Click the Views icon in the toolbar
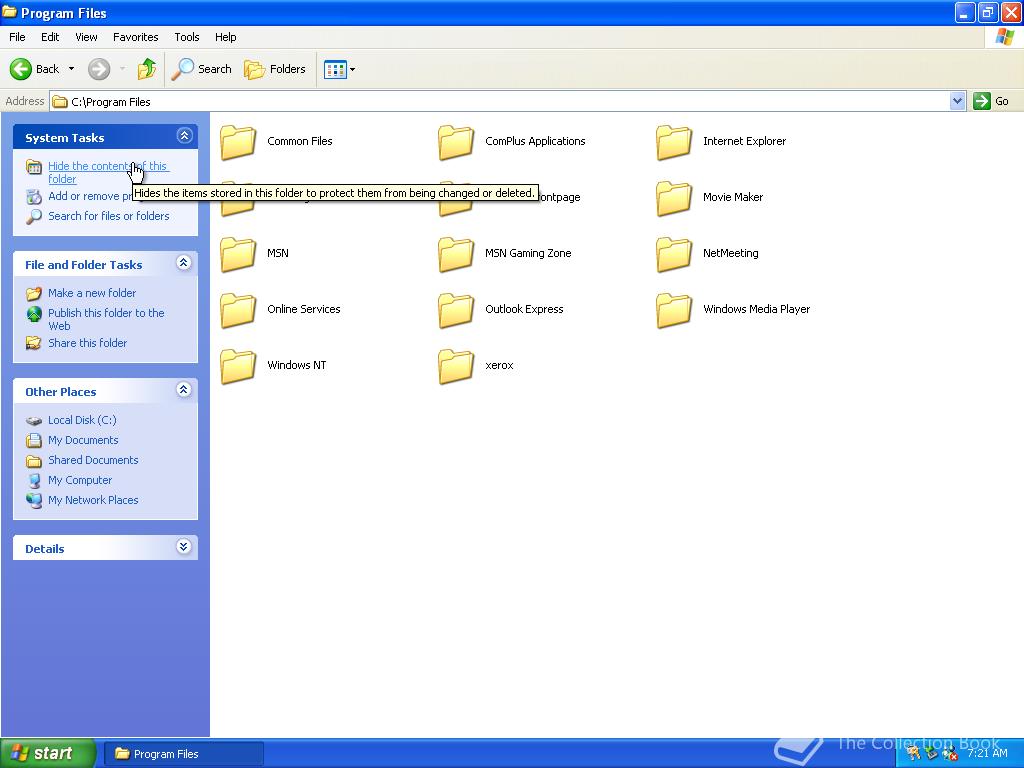Viewport: 1024px width, 768px height. point(335,69)
